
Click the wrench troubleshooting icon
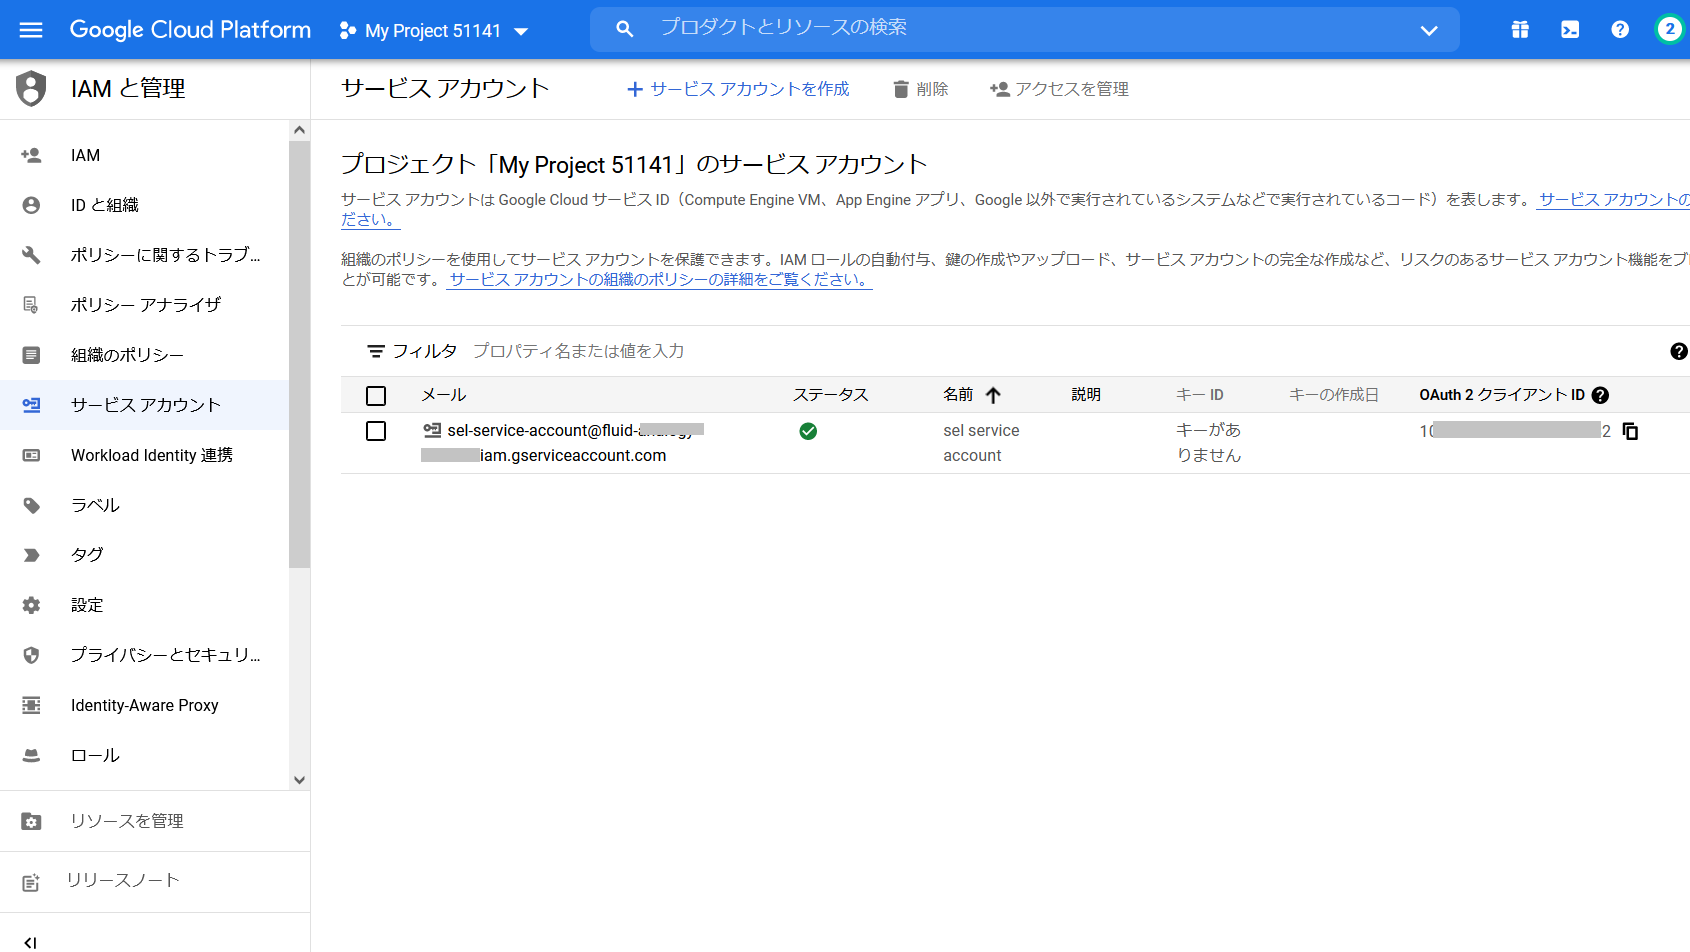pos(31,255)
